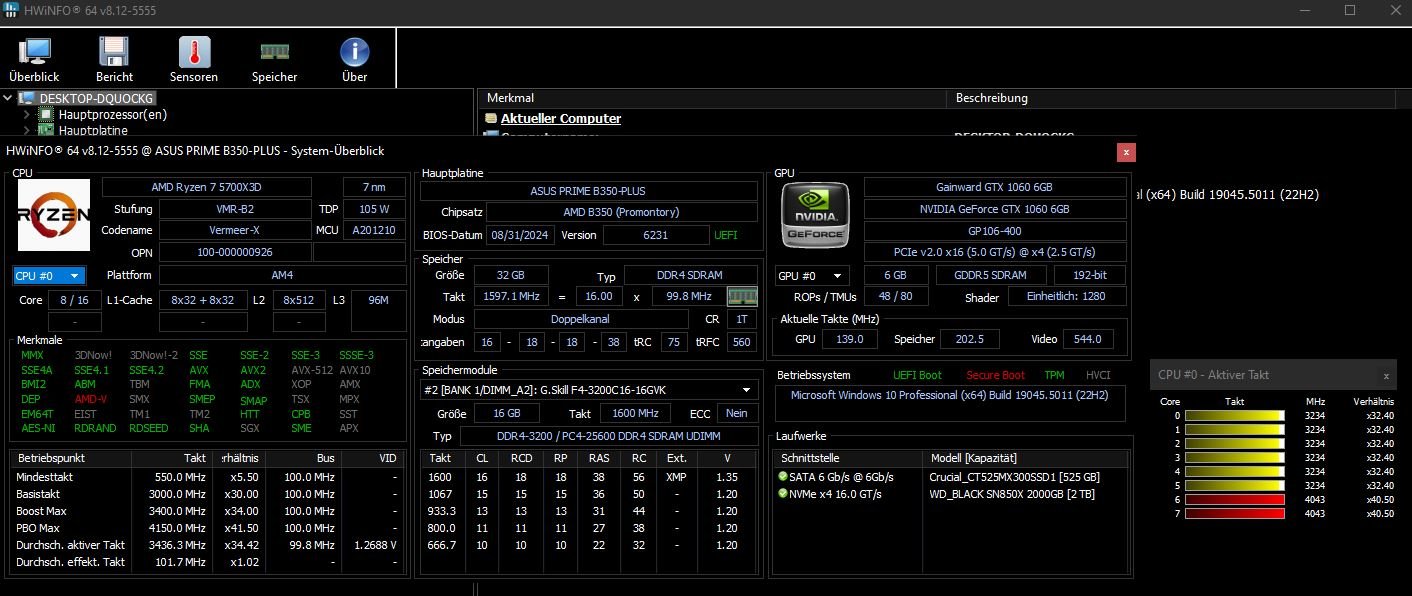Click the XMP entry in the memory timings table
Viewport: 1412px width, 596px height.
(x=675, y=477)
